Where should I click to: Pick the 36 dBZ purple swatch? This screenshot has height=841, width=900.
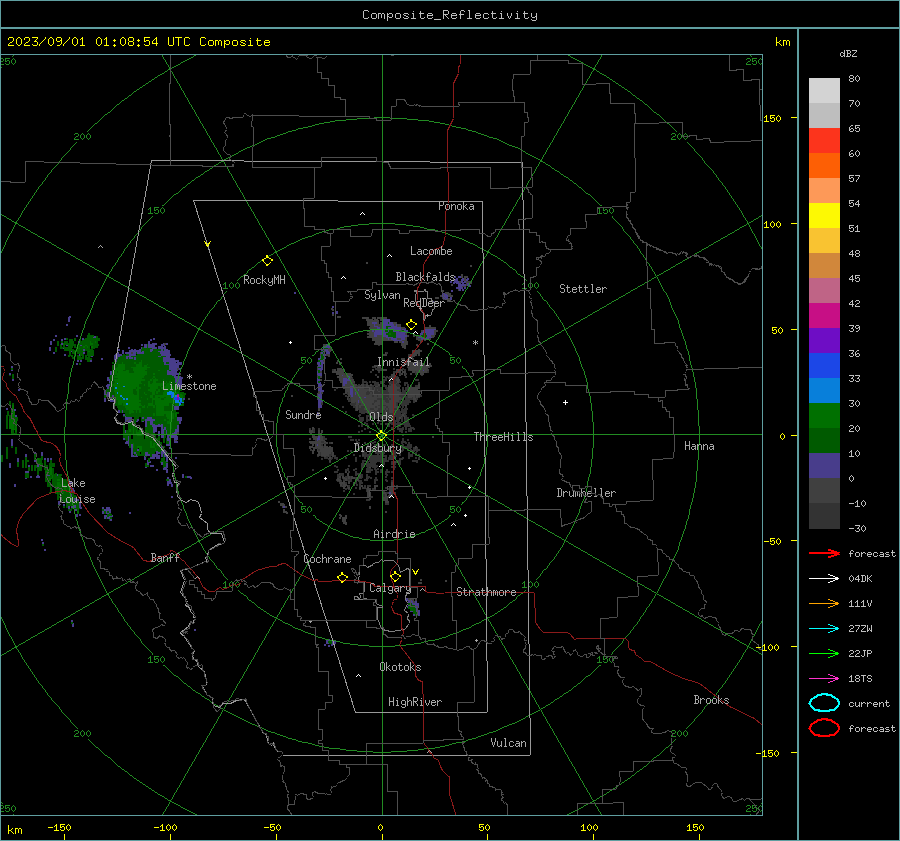[824, 340]
